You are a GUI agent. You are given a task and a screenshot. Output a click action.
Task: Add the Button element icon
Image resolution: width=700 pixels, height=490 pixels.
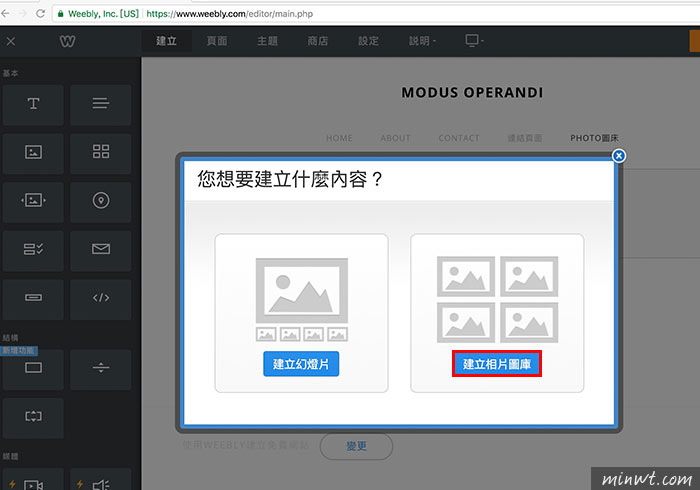tap(33, 299)
